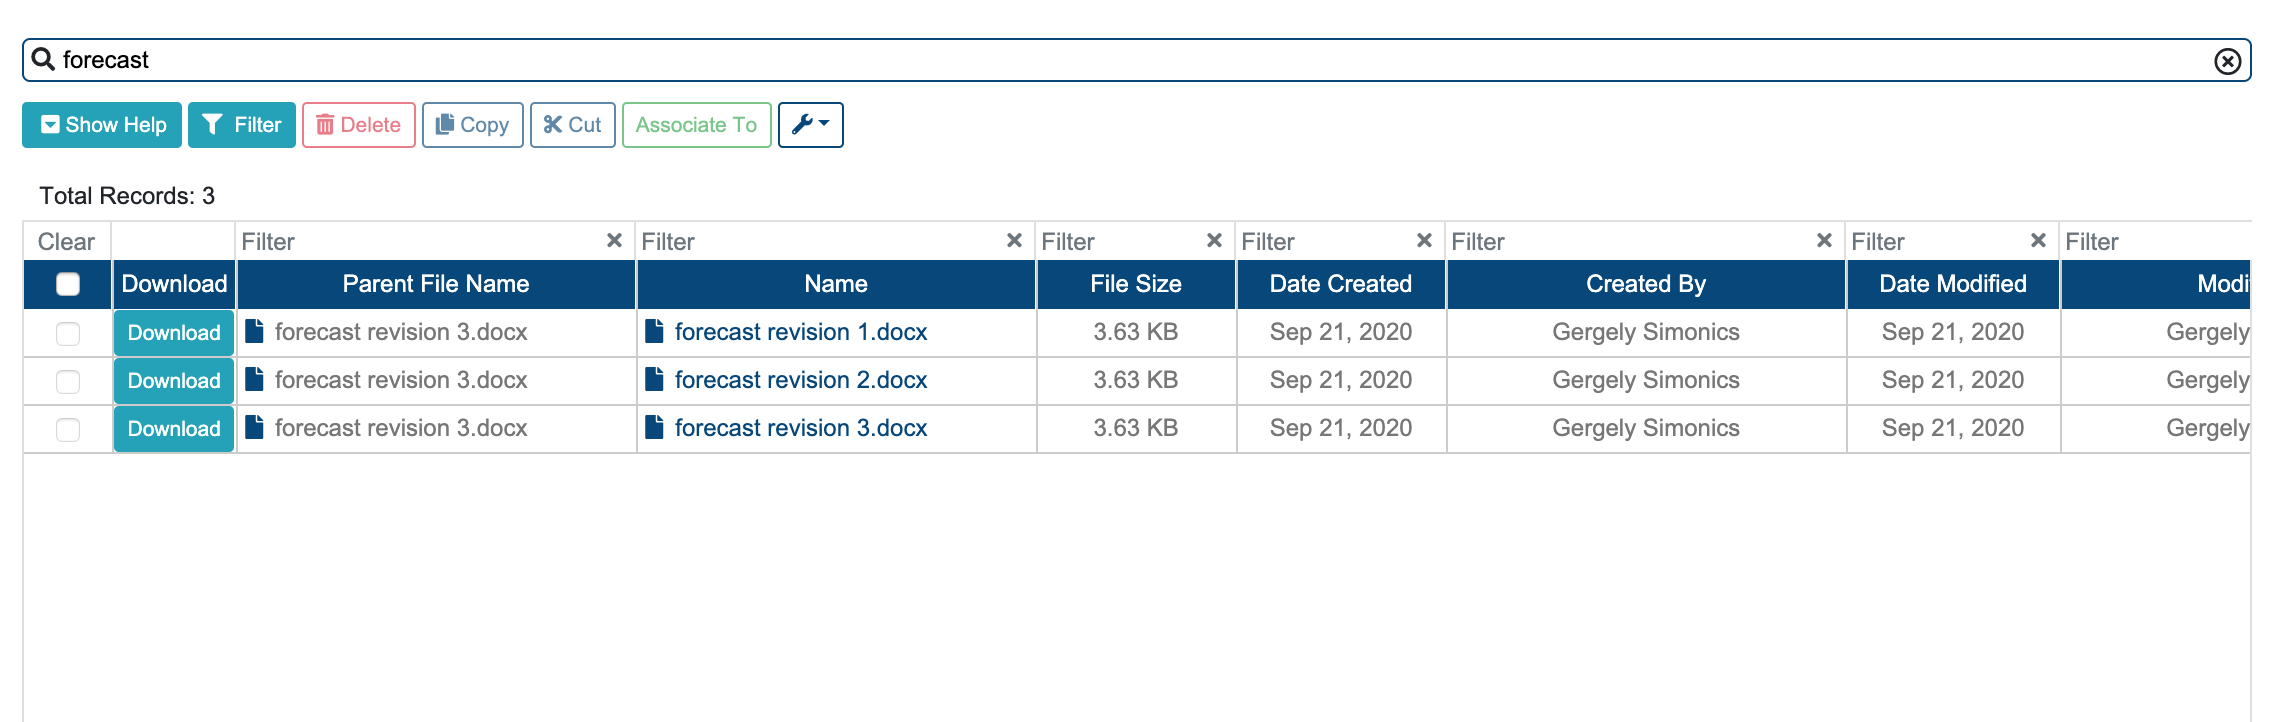Open the forecast revision 1.docx link
2270x722 pixels.
coord(801,332)
